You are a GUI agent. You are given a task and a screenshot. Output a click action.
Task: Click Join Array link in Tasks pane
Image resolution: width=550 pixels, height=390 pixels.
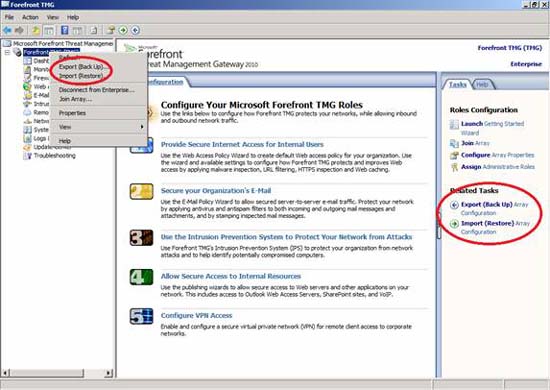coord(475,143)
